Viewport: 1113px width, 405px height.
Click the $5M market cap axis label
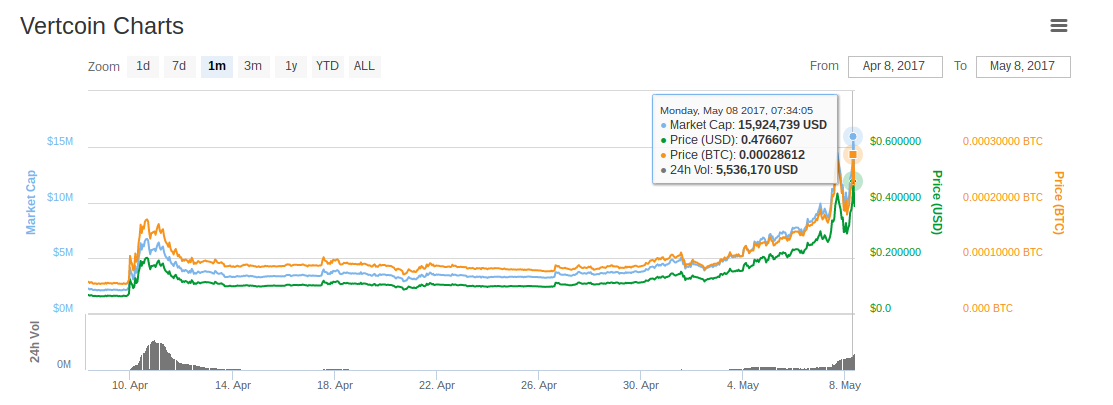[x=62, y=253]
